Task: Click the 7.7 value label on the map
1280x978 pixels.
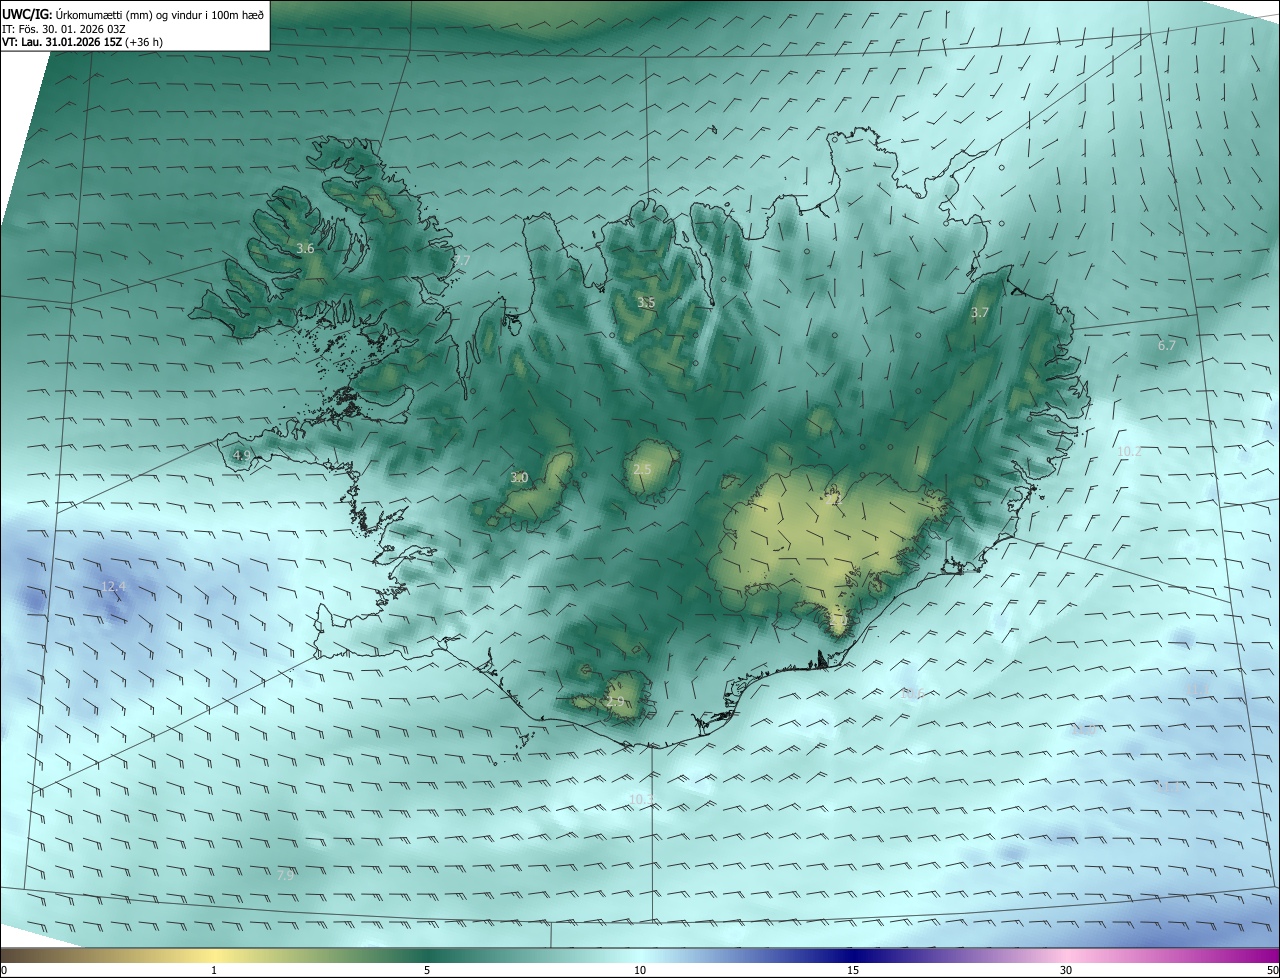Action: 461,260
